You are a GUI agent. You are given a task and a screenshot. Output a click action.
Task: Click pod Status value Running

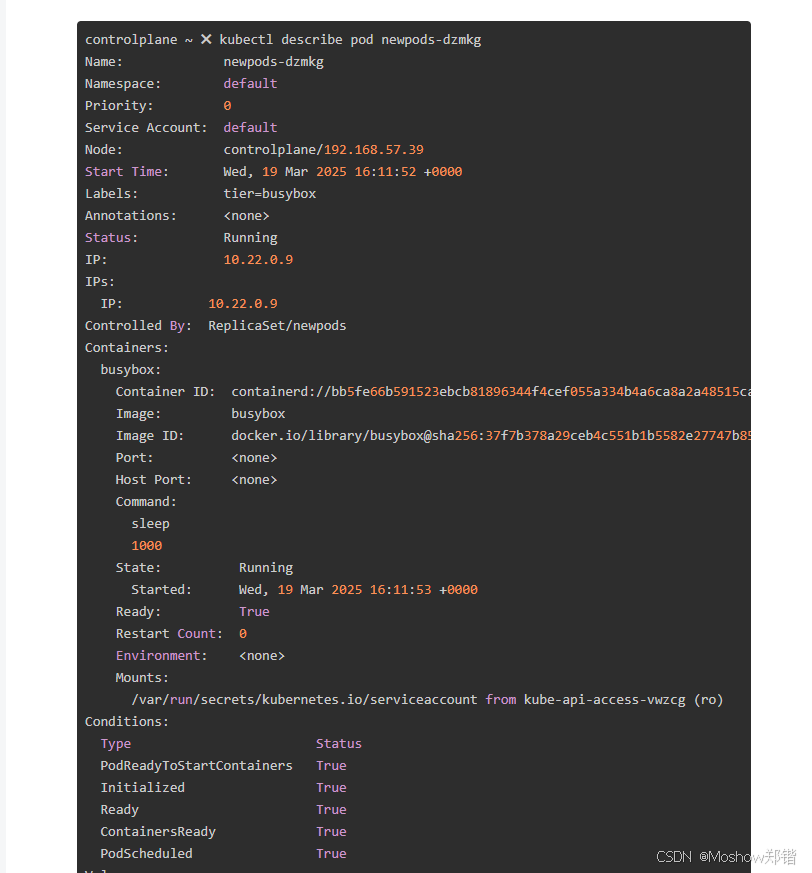point(250,238)
